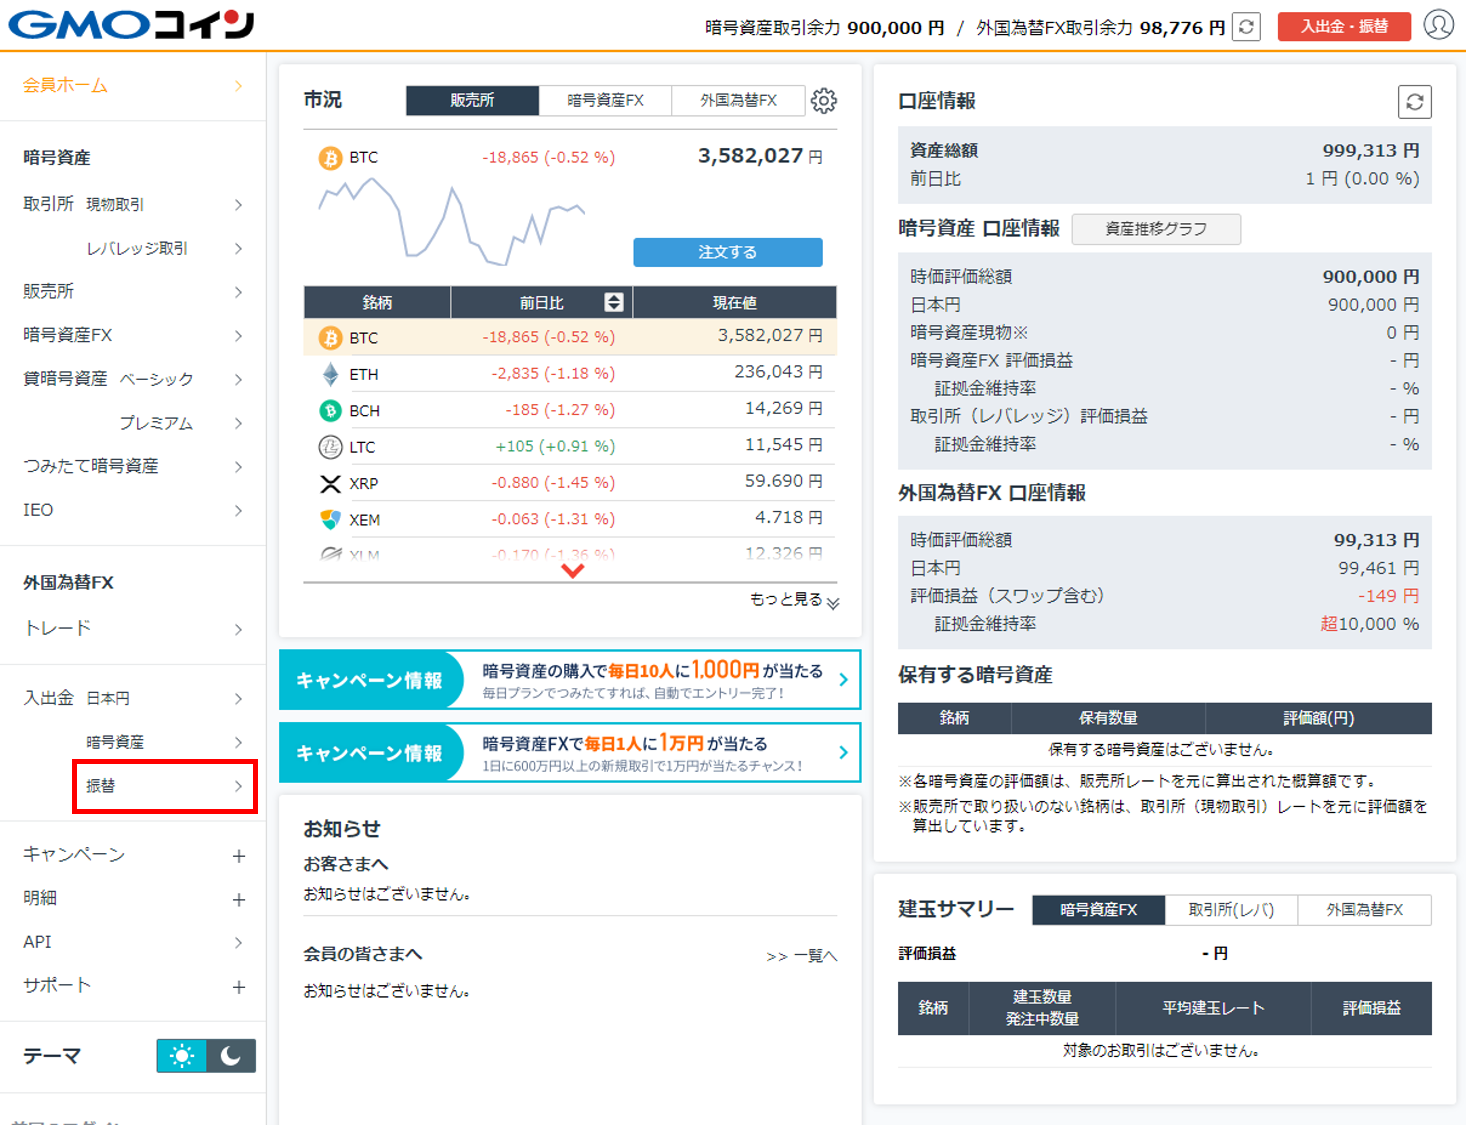Click the GMOコイン logo

click(x=131, y=24)
